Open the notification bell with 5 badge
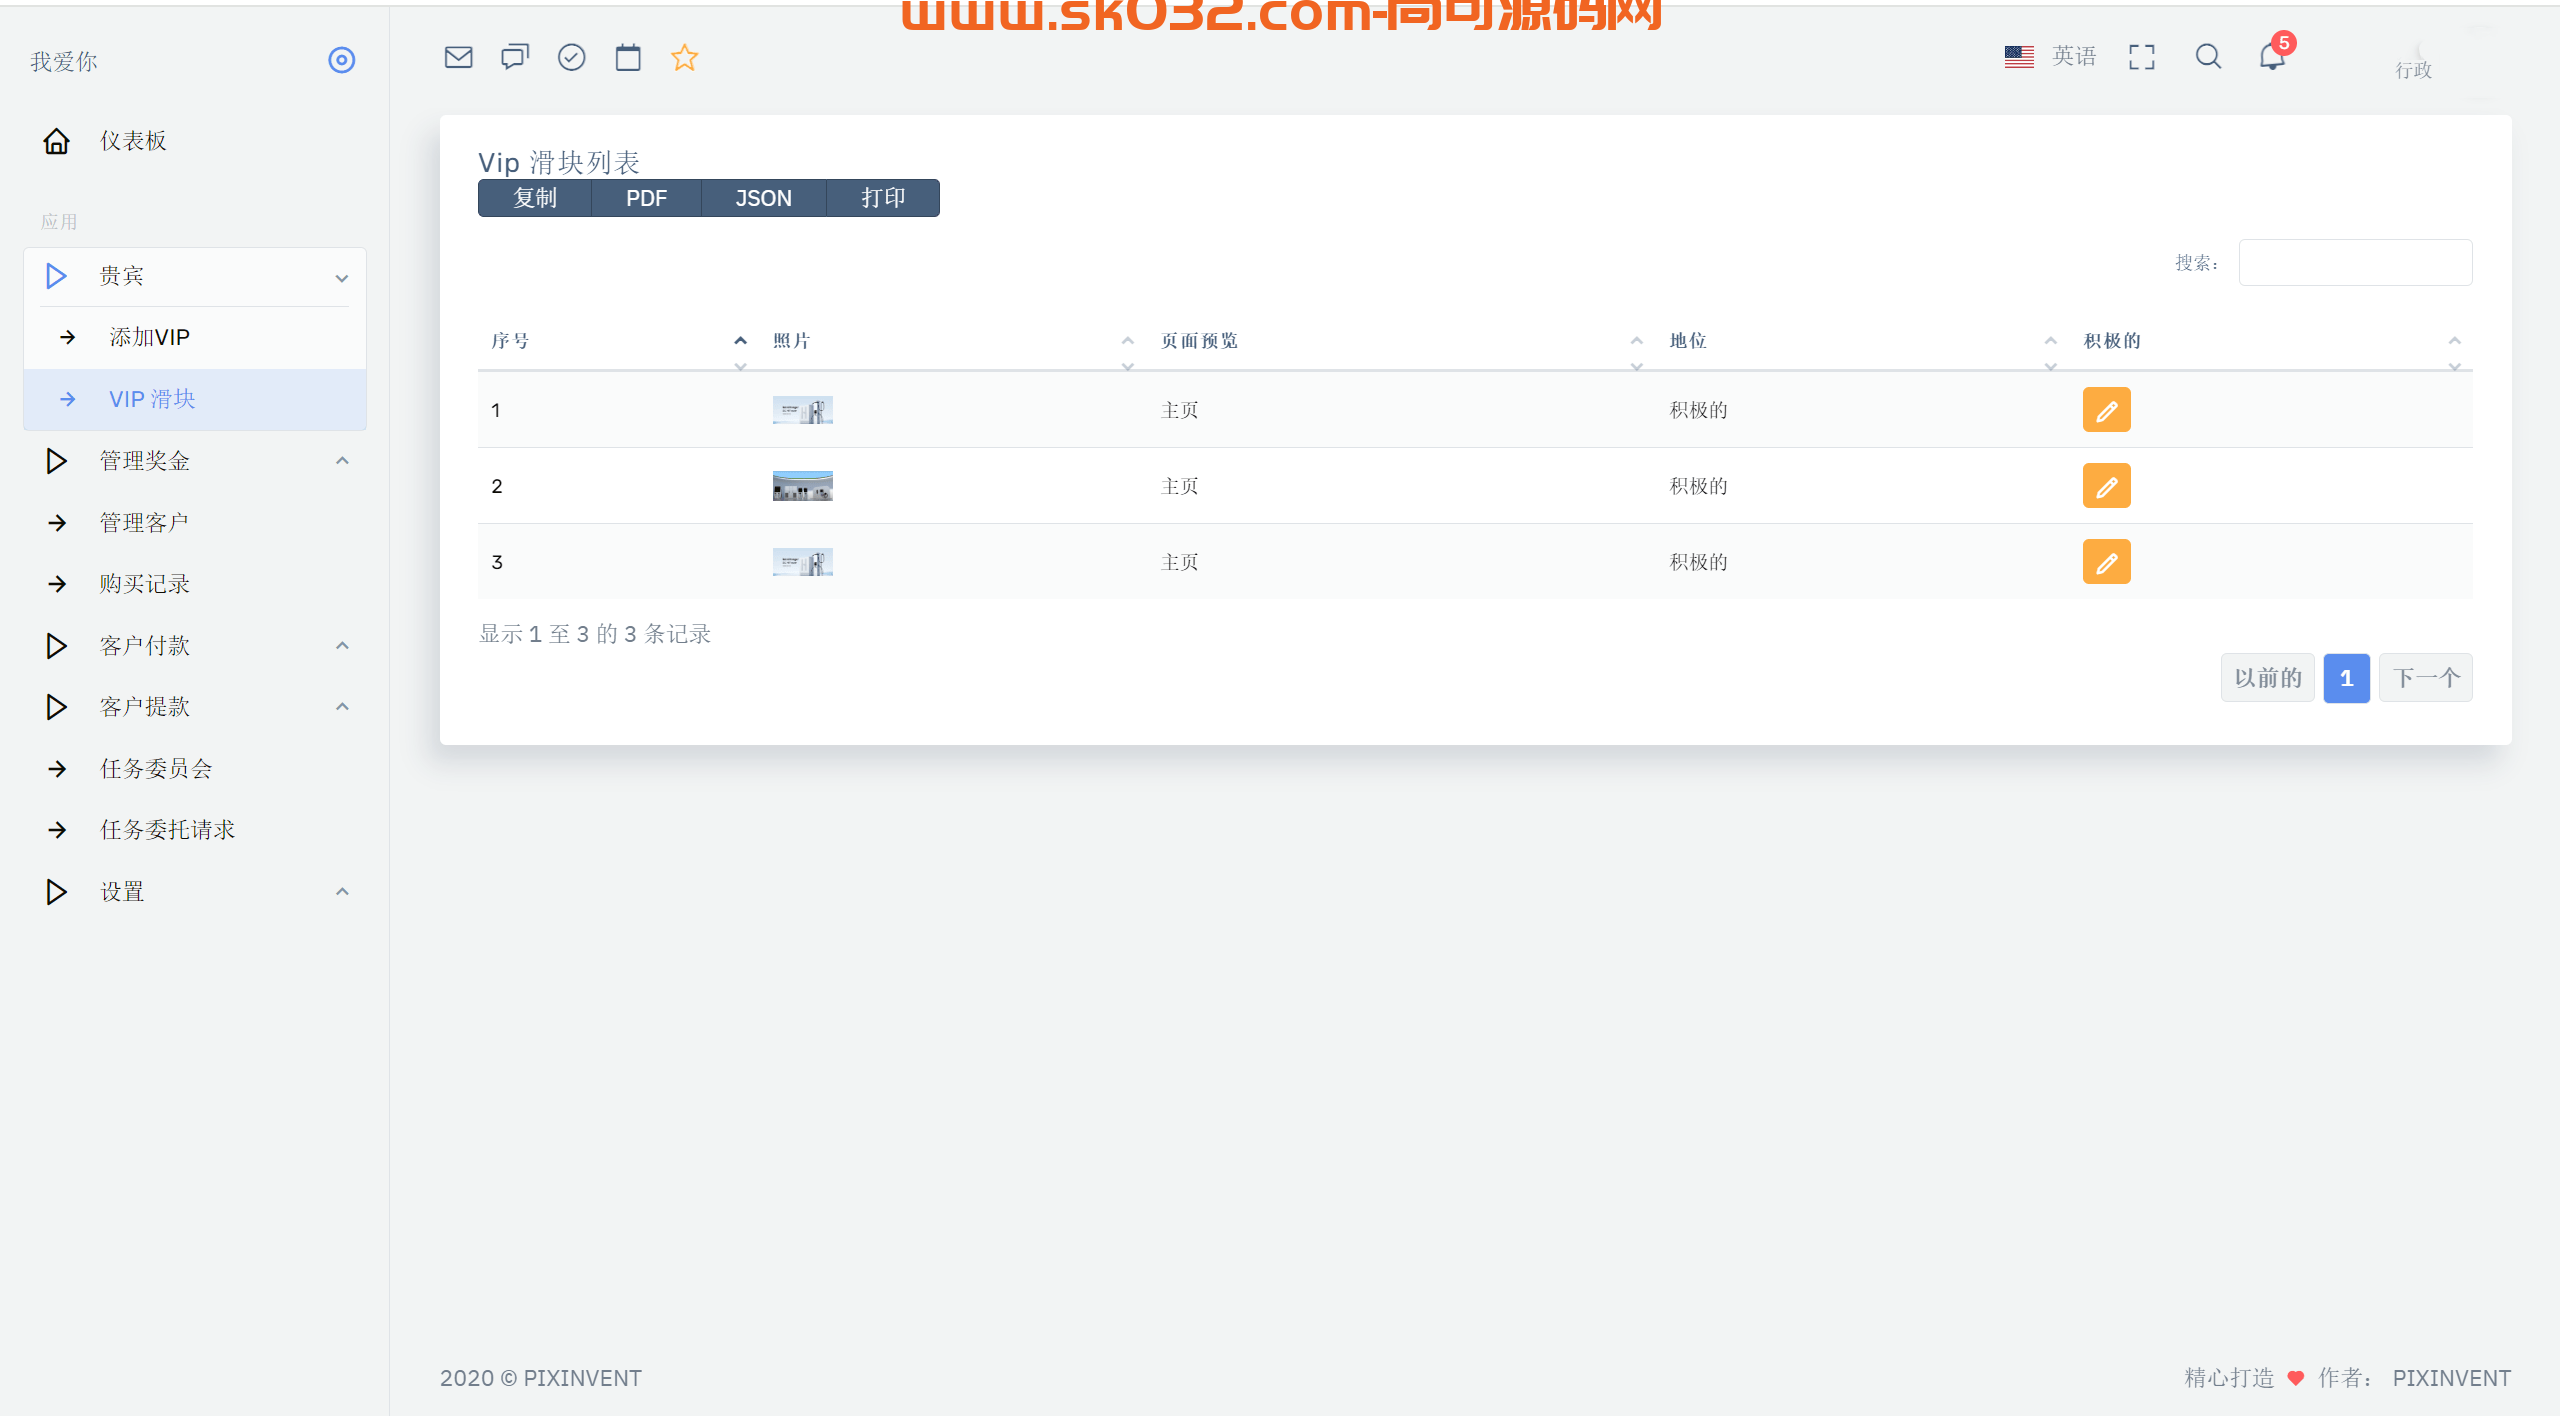The width and height of the screenshot is (2560, 1416). (2273, 55)
